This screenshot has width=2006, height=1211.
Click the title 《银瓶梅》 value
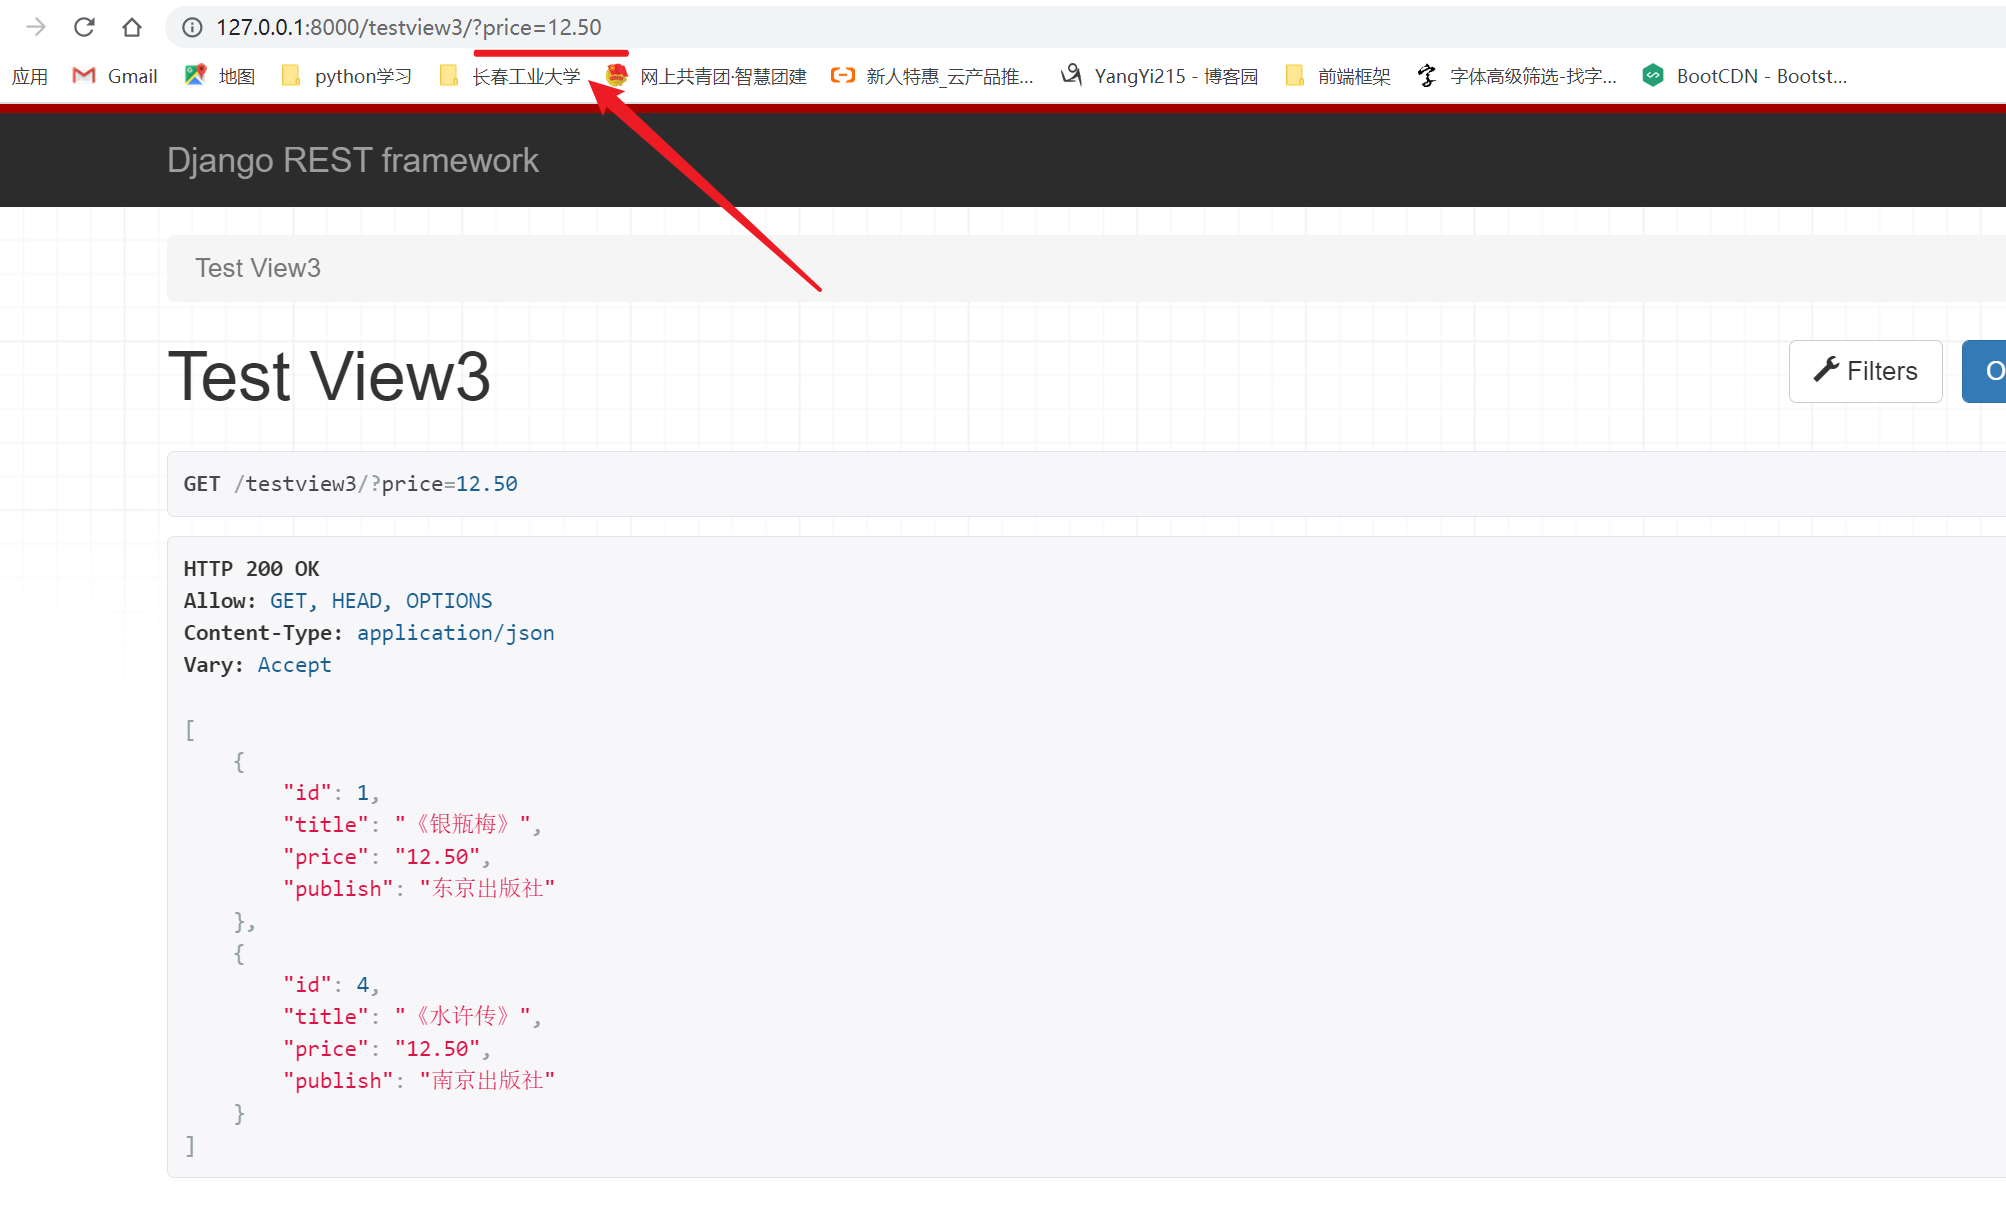click(x=463, y=824)
